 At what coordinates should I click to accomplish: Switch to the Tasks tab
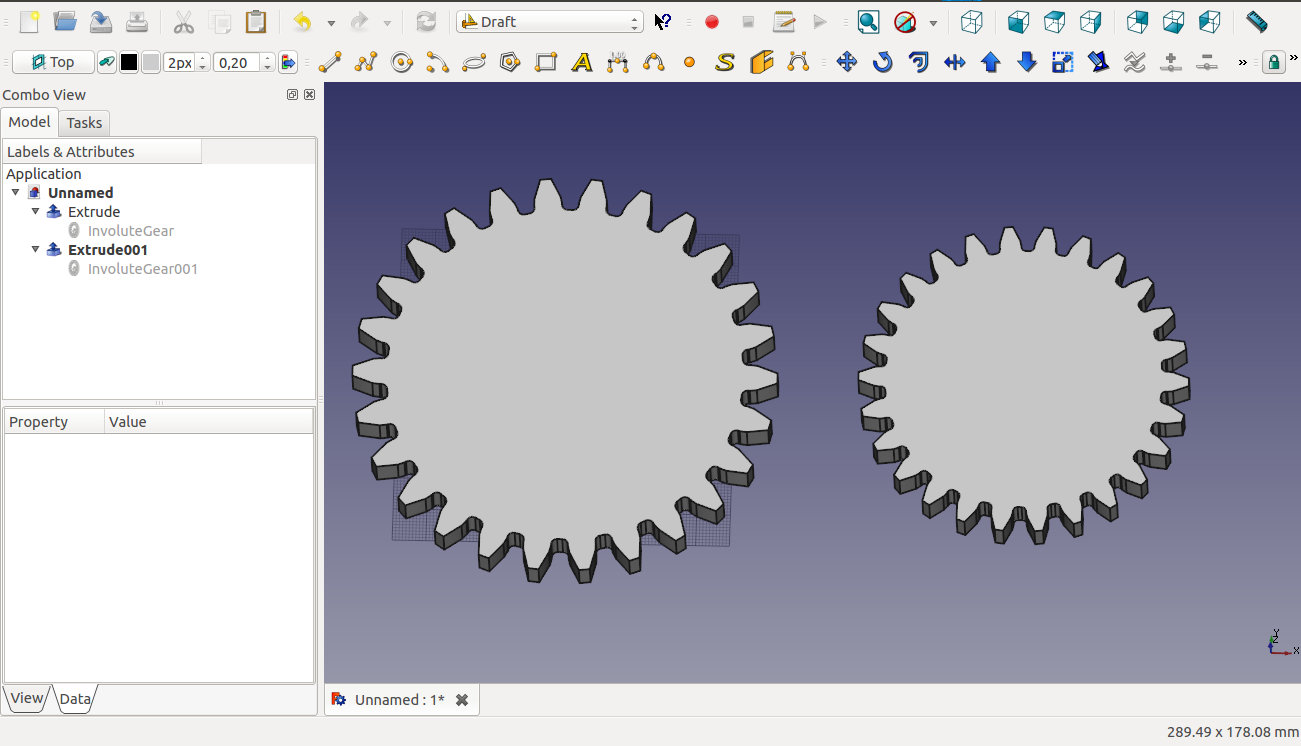click(x=84, y=123)
